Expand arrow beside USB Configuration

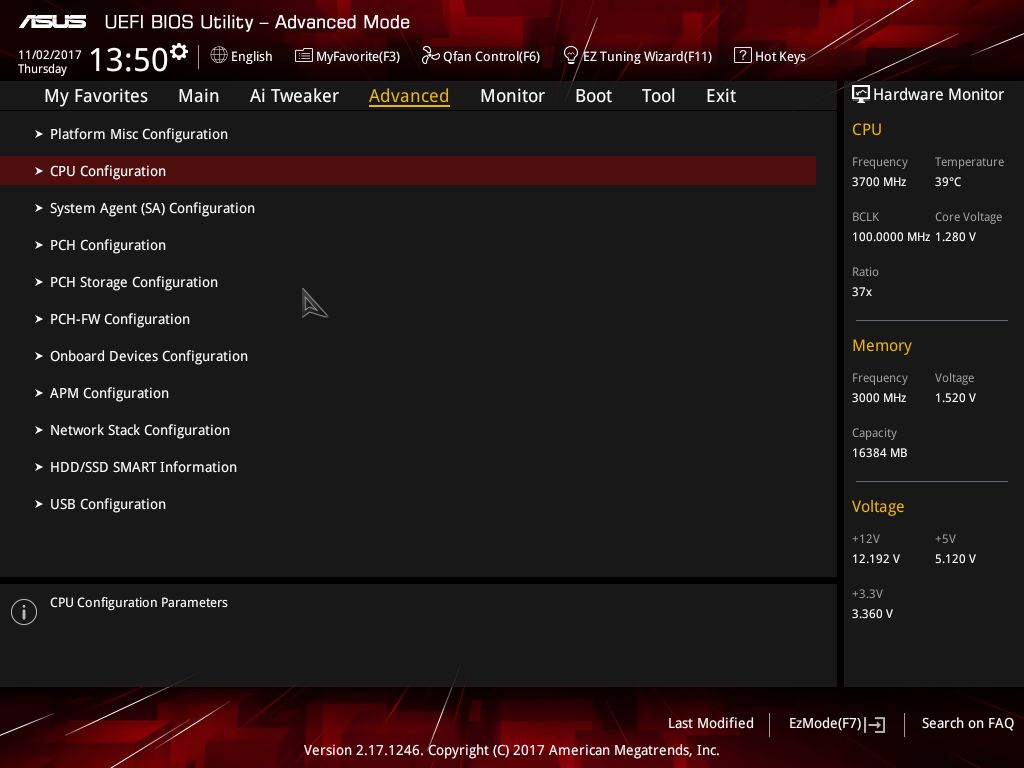(x=39, y=504)
